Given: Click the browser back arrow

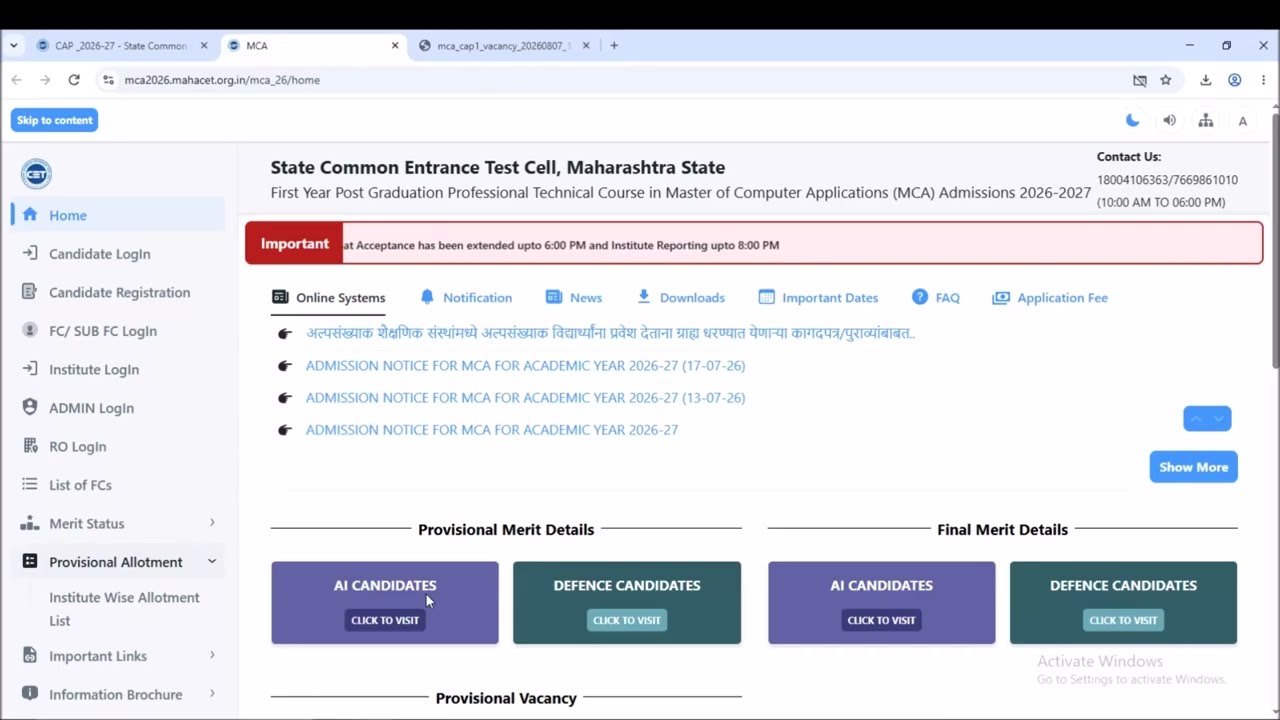Looking at the screenshot, I should [16, 80].
